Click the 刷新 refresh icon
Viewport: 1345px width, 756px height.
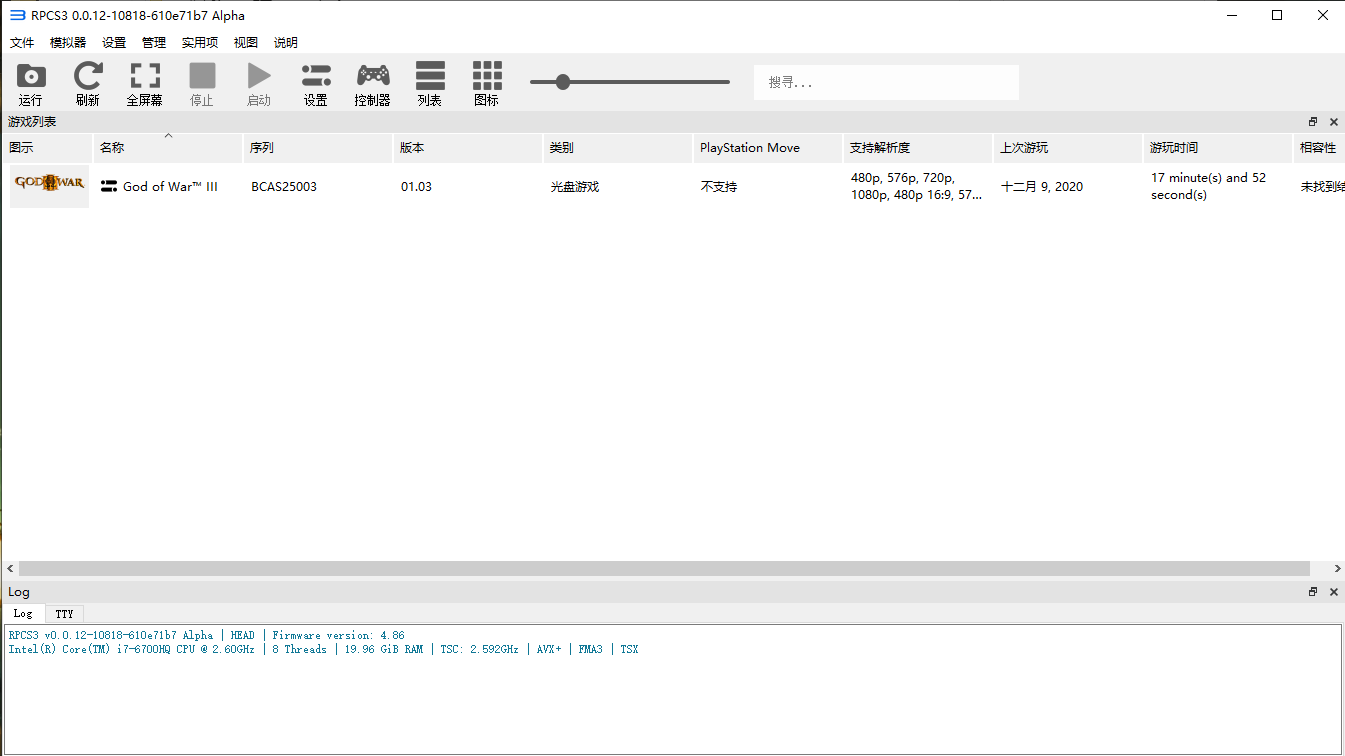pyautogui.click(x=88, y=77)
